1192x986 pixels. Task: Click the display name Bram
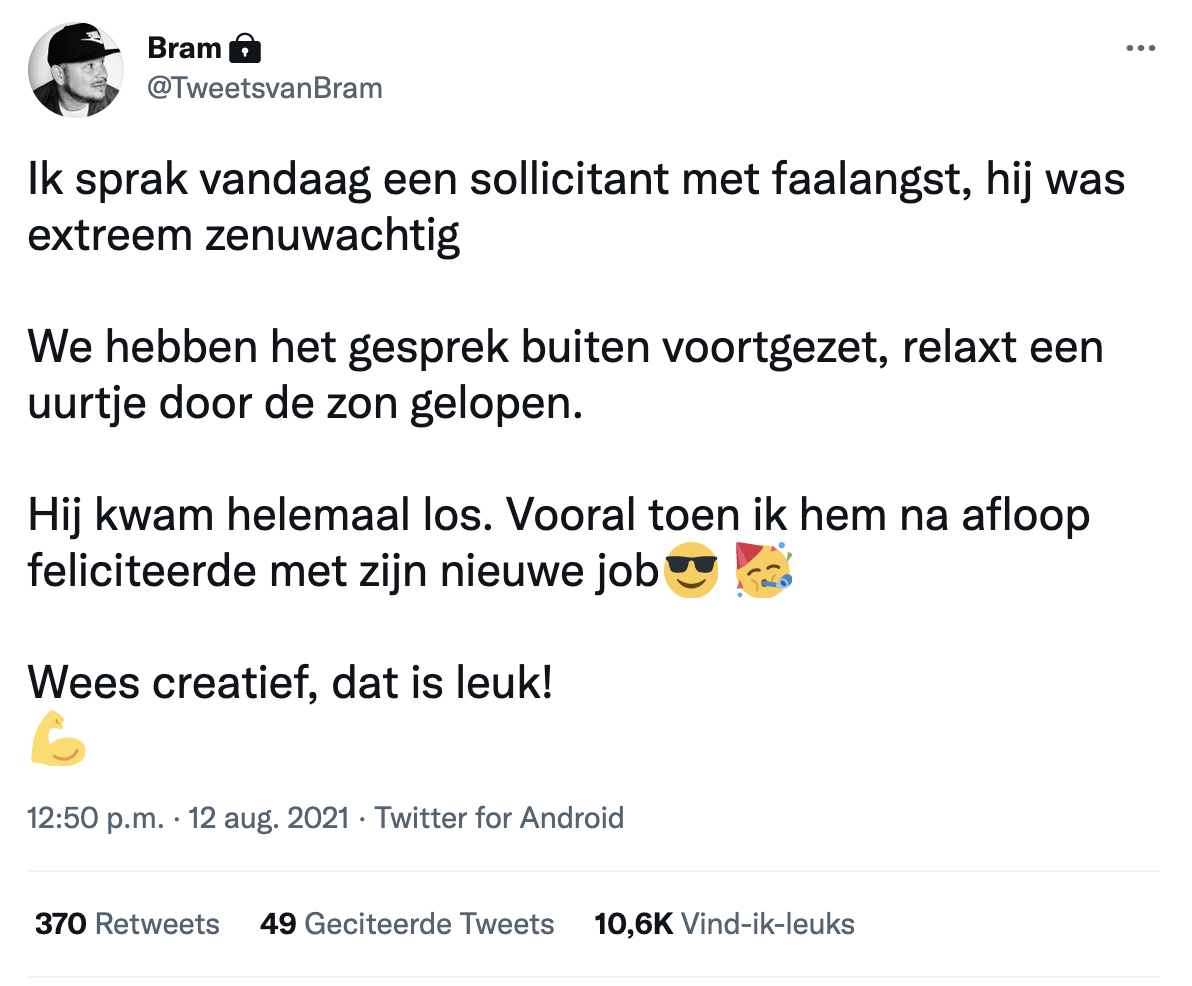(184, 47)
